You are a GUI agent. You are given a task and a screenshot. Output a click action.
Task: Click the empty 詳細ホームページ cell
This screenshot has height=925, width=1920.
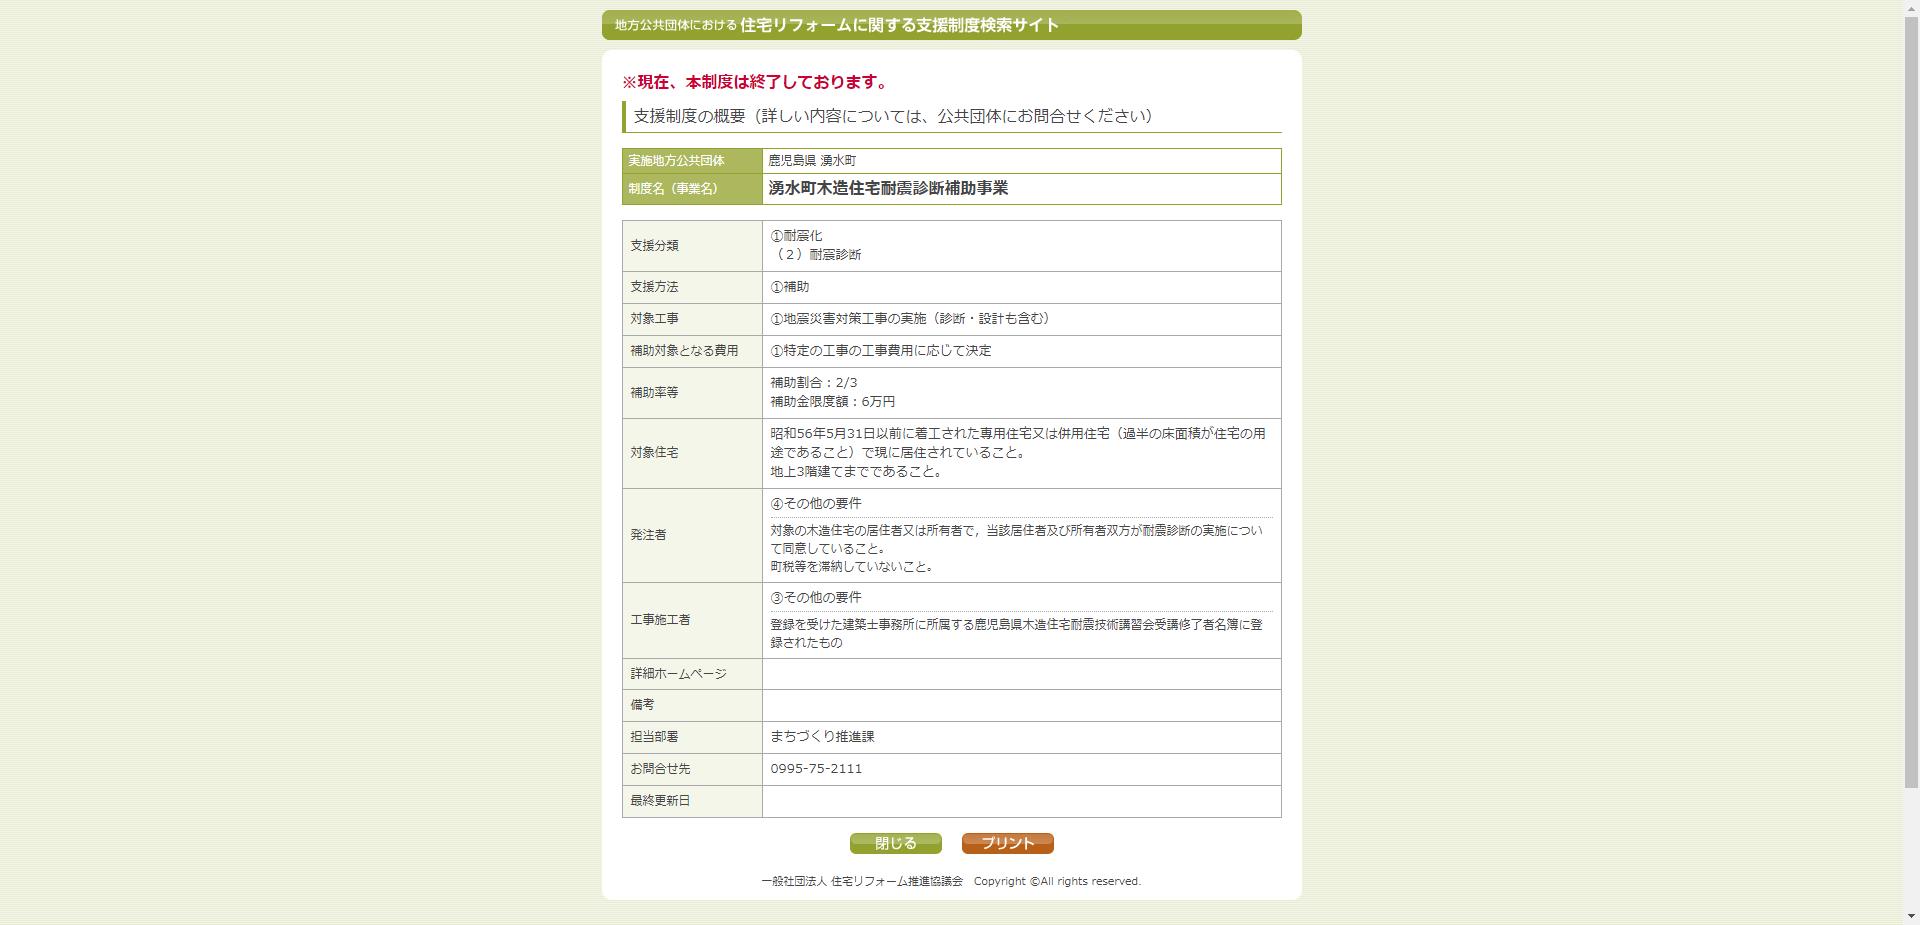pyautogui.click(x=1020, y=674)
